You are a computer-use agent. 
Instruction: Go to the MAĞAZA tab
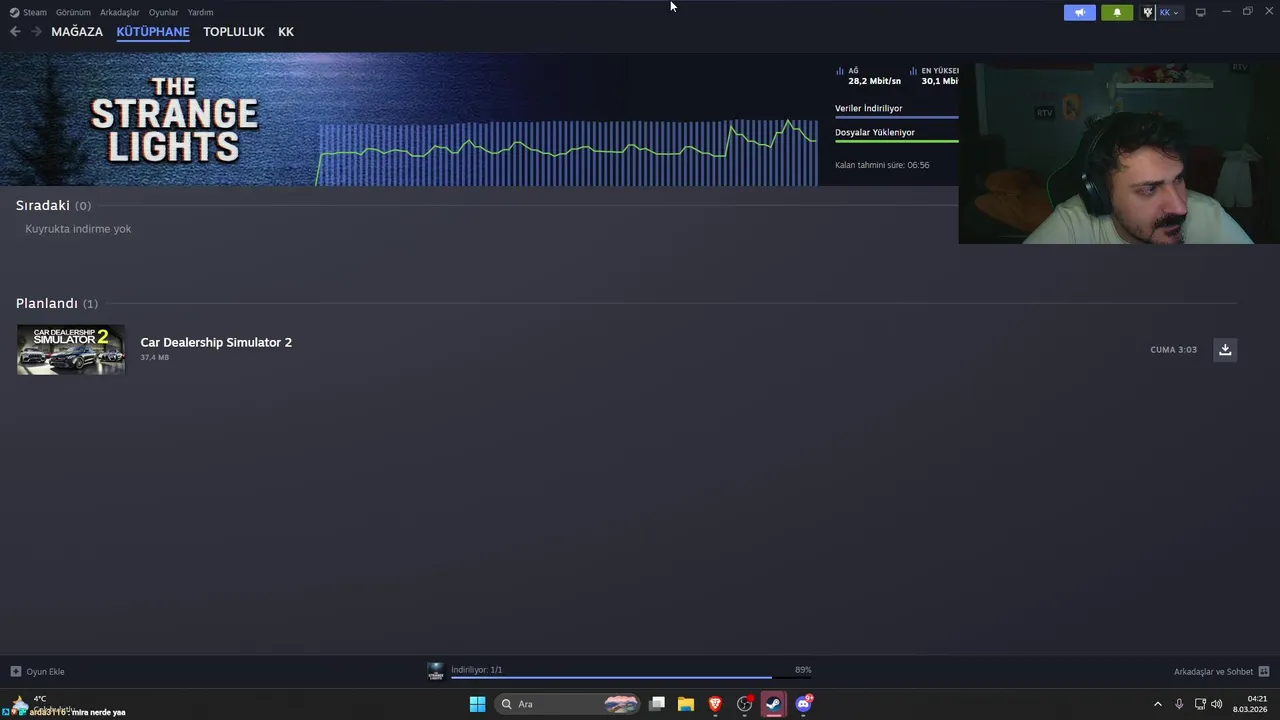[77, 31]
